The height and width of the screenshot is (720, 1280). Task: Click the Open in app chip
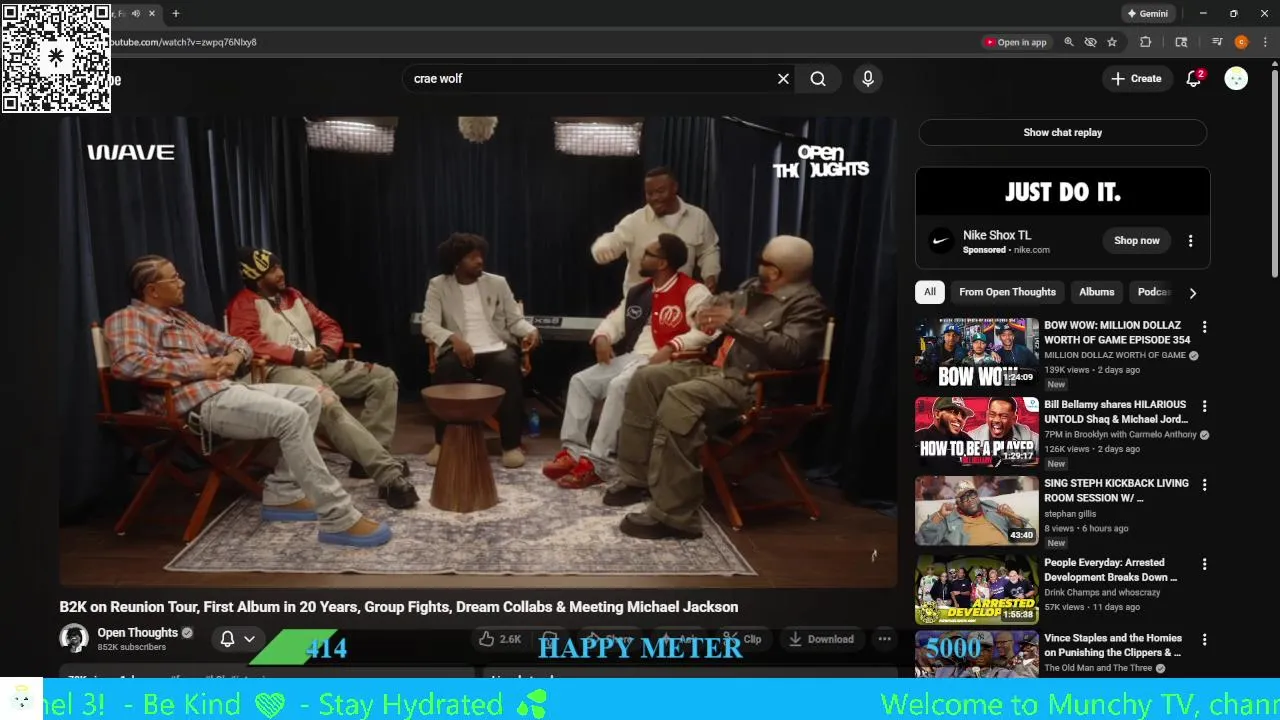(1015, 42)
